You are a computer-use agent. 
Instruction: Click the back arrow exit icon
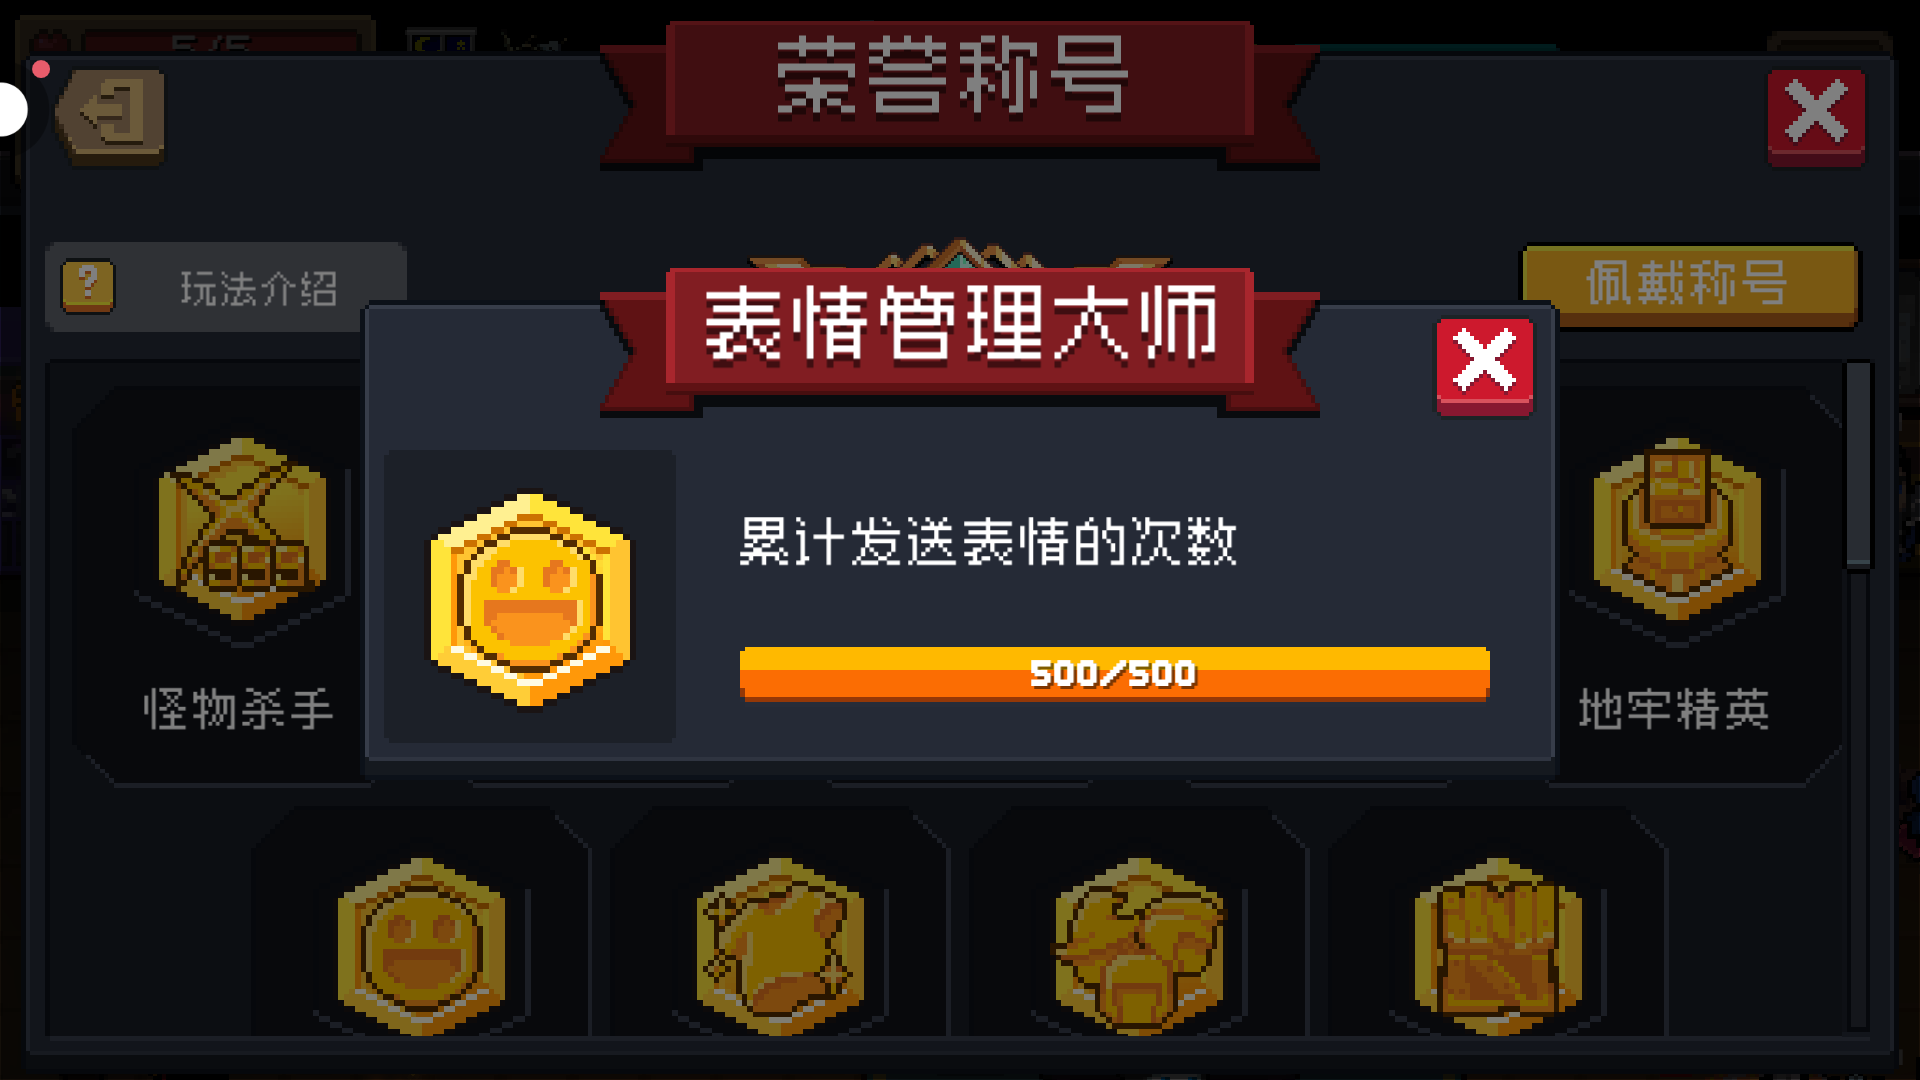[112, 116]
